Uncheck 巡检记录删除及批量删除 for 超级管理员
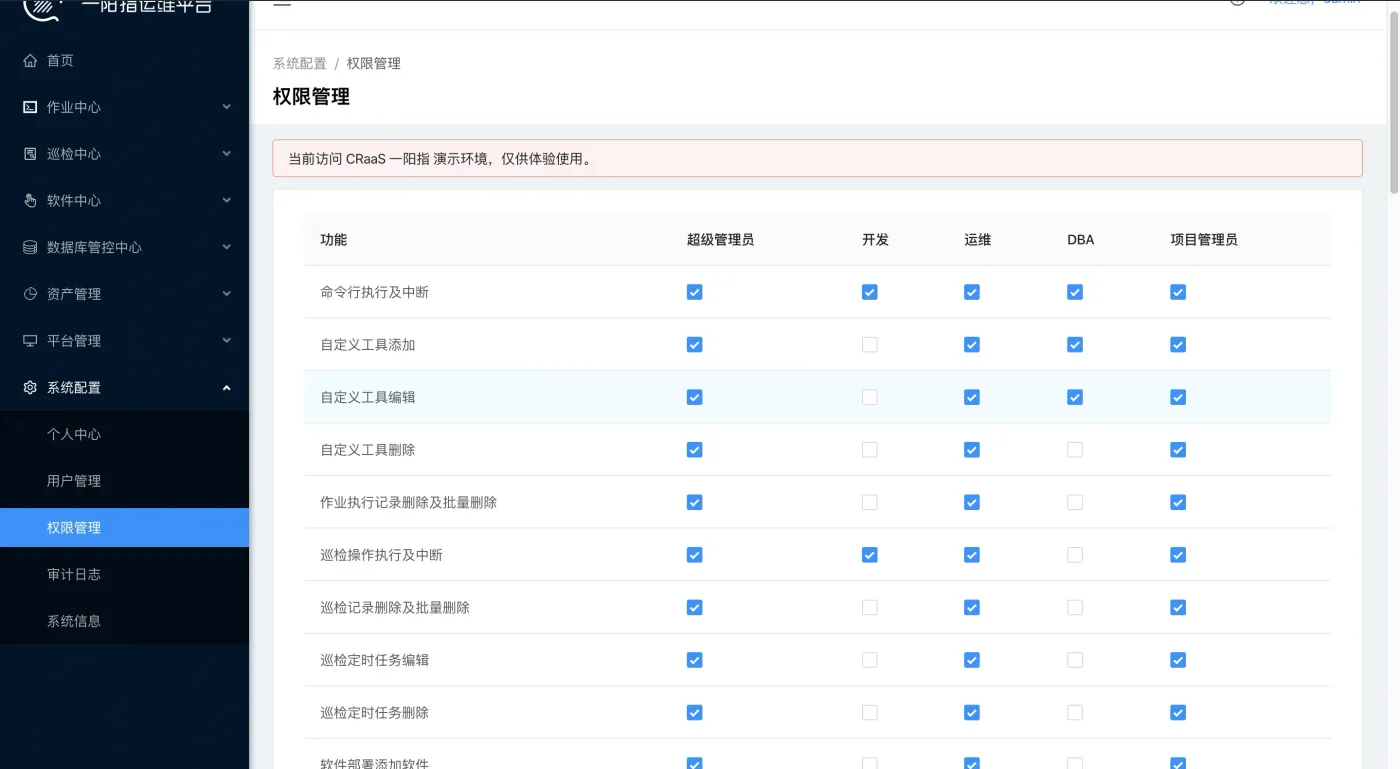Image resolution: width=1400 pixels, height=769 pixels. point(694,607)
